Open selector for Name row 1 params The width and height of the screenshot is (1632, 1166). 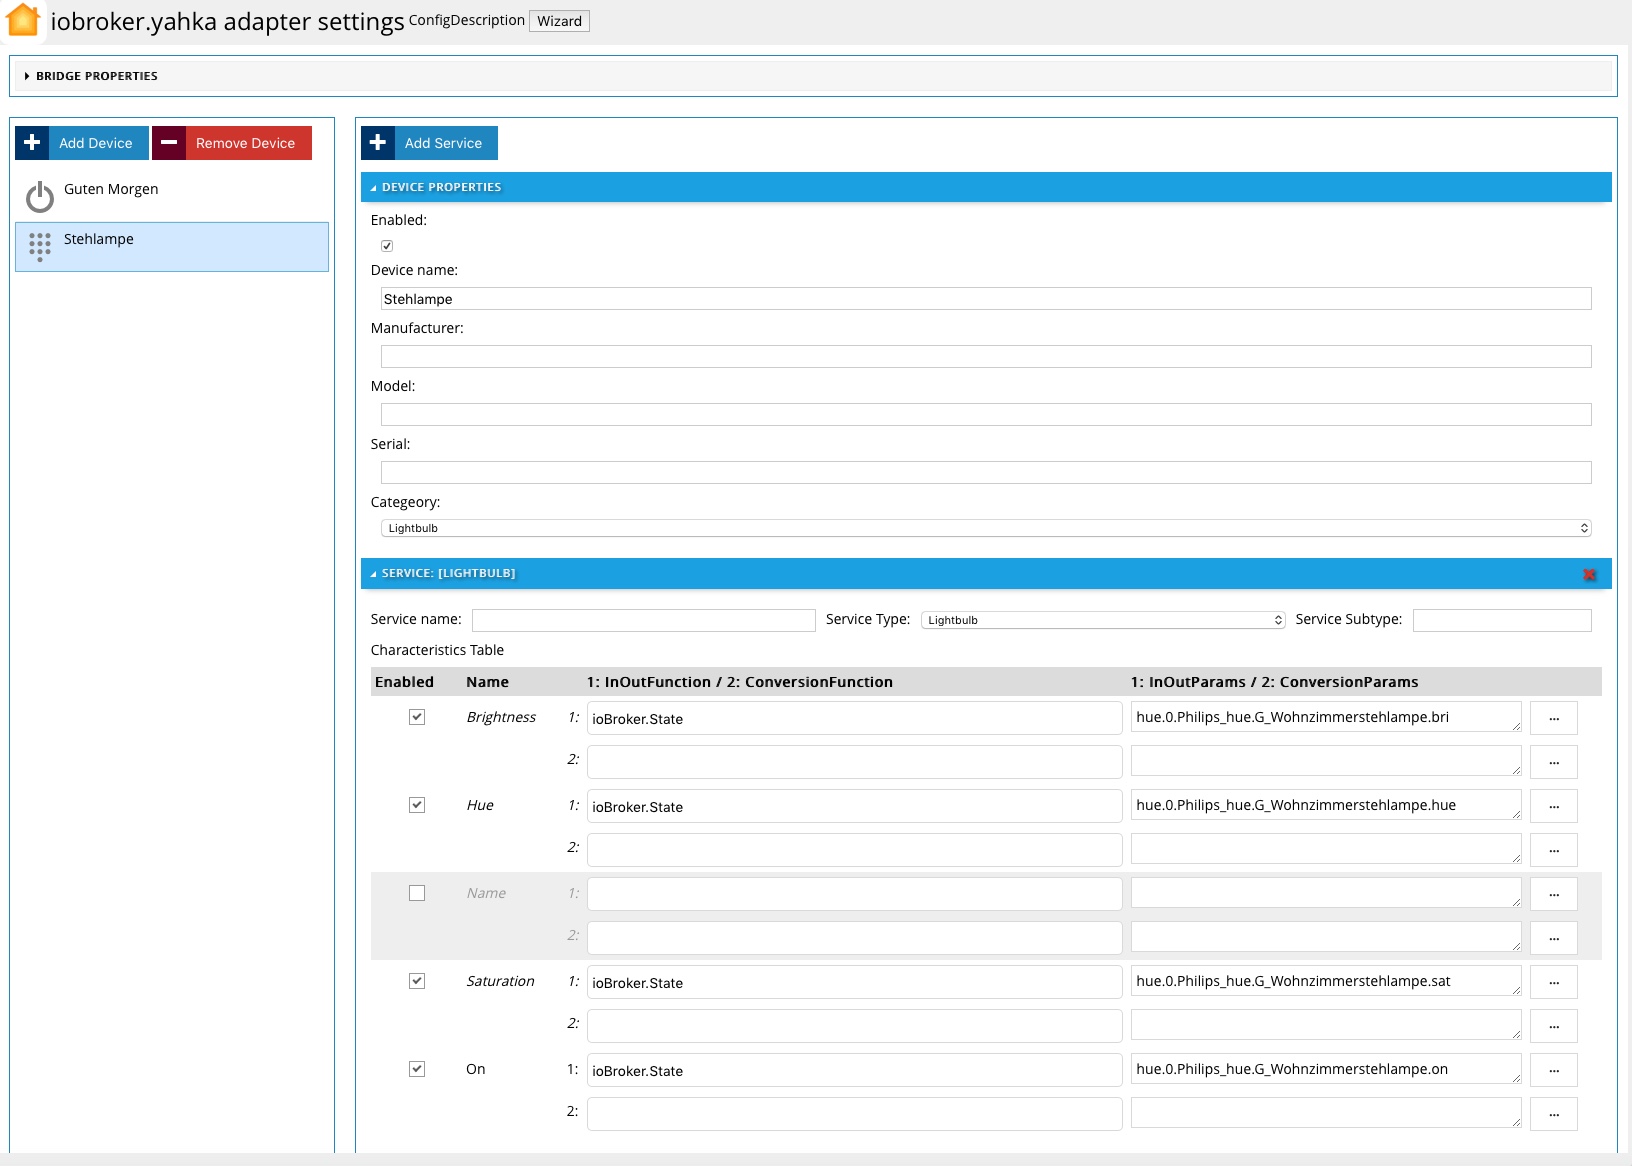[x=1554, y=894]
